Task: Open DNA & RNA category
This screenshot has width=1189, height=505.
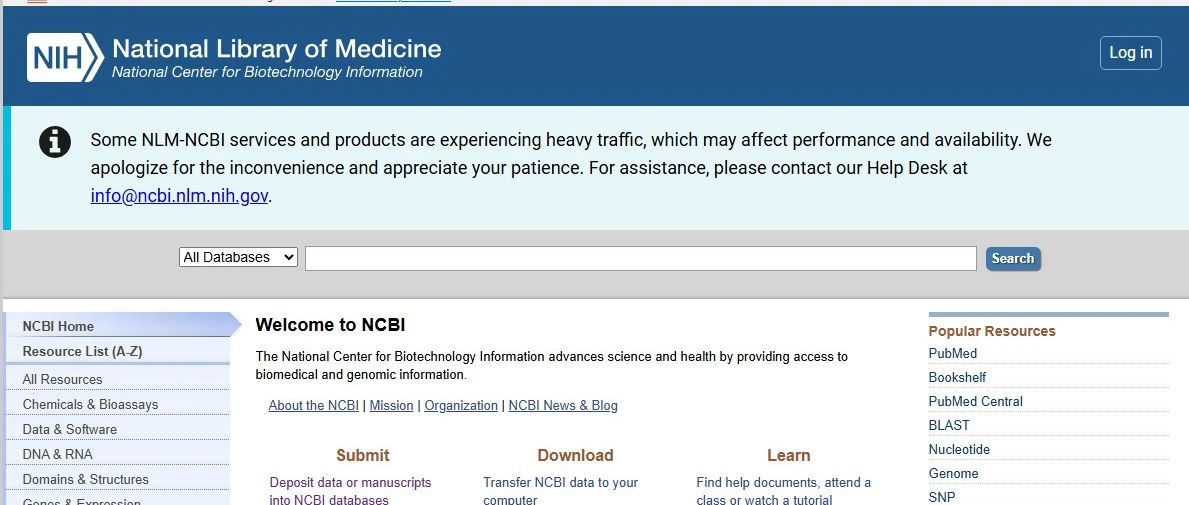Action: pyautogui.click(x=58, y=454)
